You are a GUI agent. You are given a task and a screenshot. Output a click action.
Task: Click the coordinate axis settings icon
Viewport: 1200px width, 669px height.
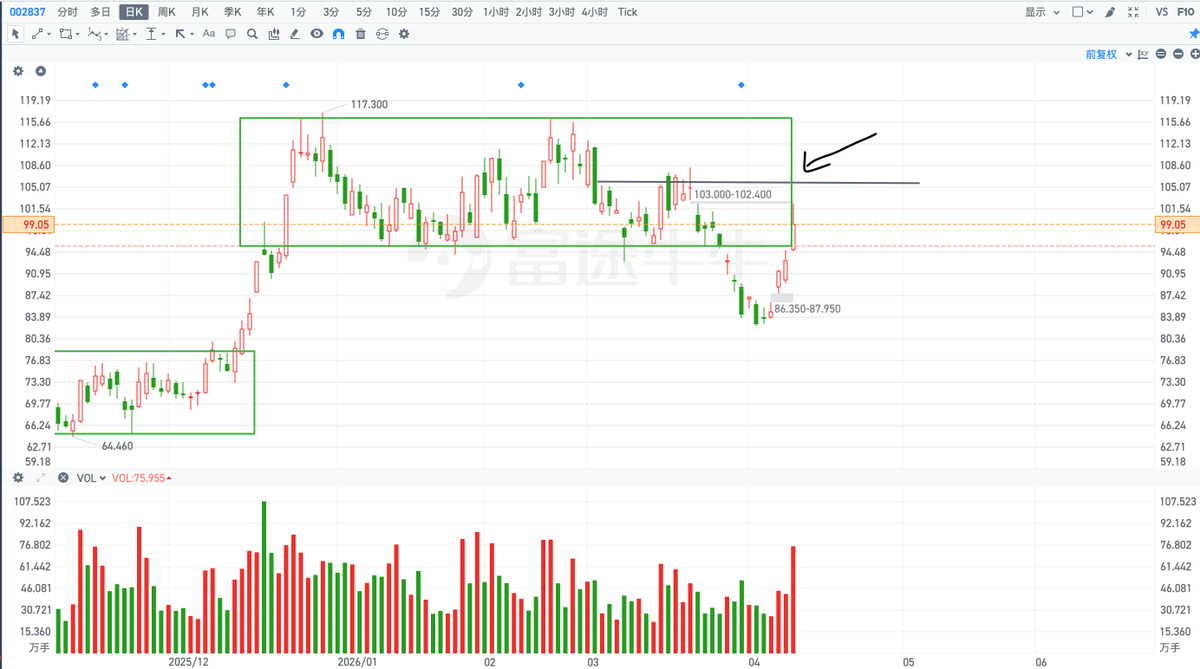click(1143, 54)
